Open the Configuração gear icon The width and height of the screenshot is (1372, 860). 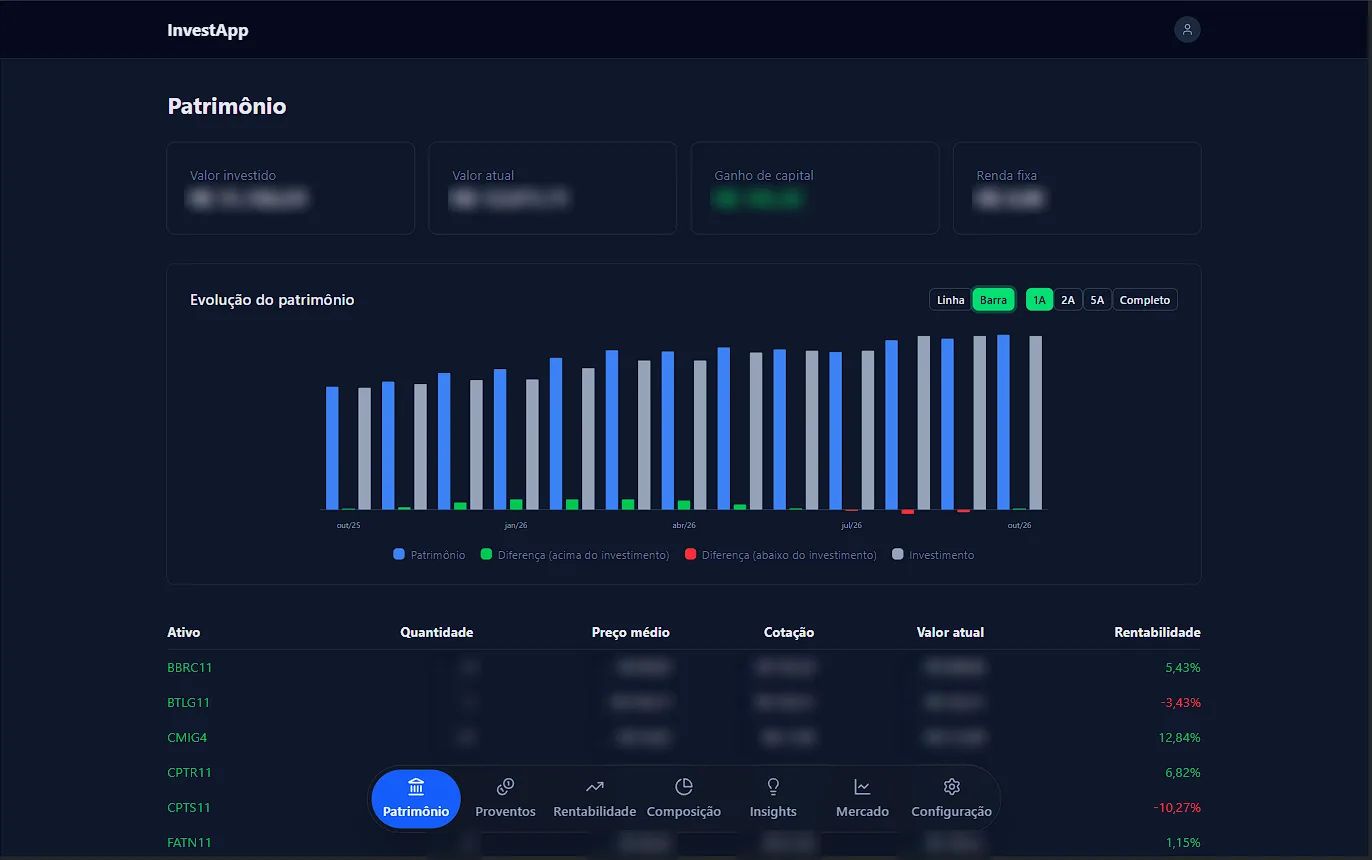(x=951, y=786)
